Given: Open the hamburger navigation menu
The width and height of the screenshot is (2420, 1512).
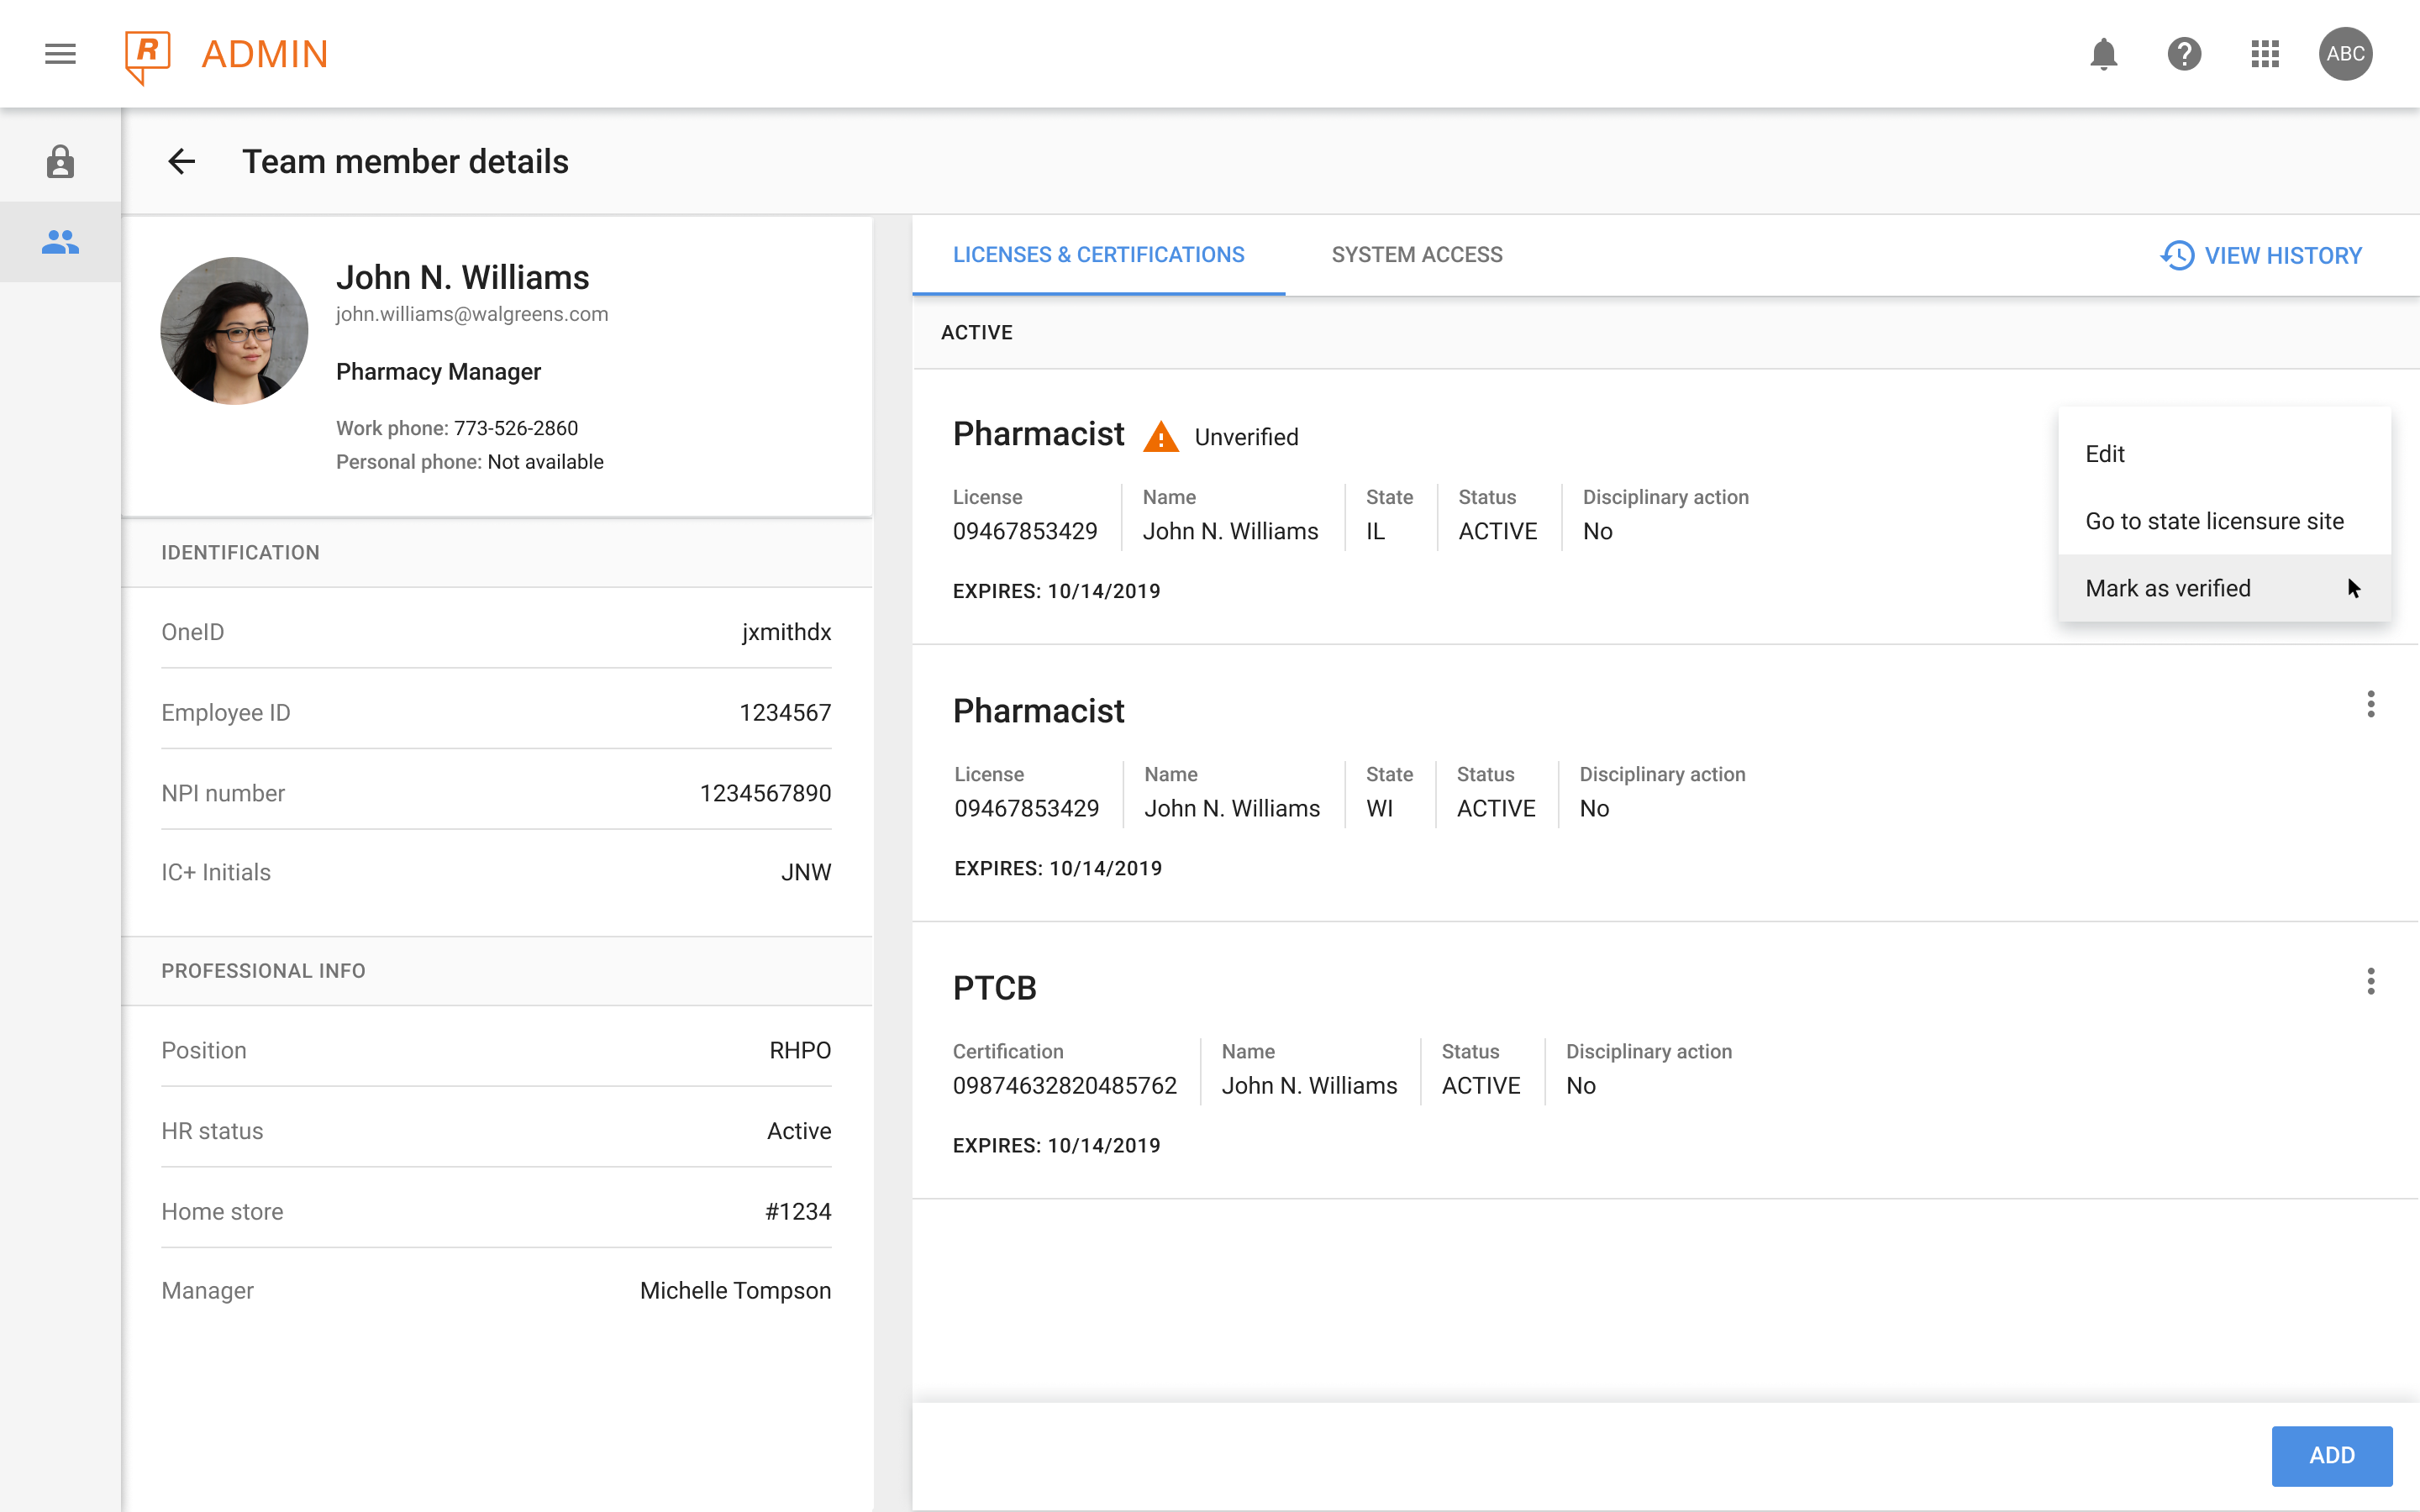Looking at the screenshot, I should 60,54.
